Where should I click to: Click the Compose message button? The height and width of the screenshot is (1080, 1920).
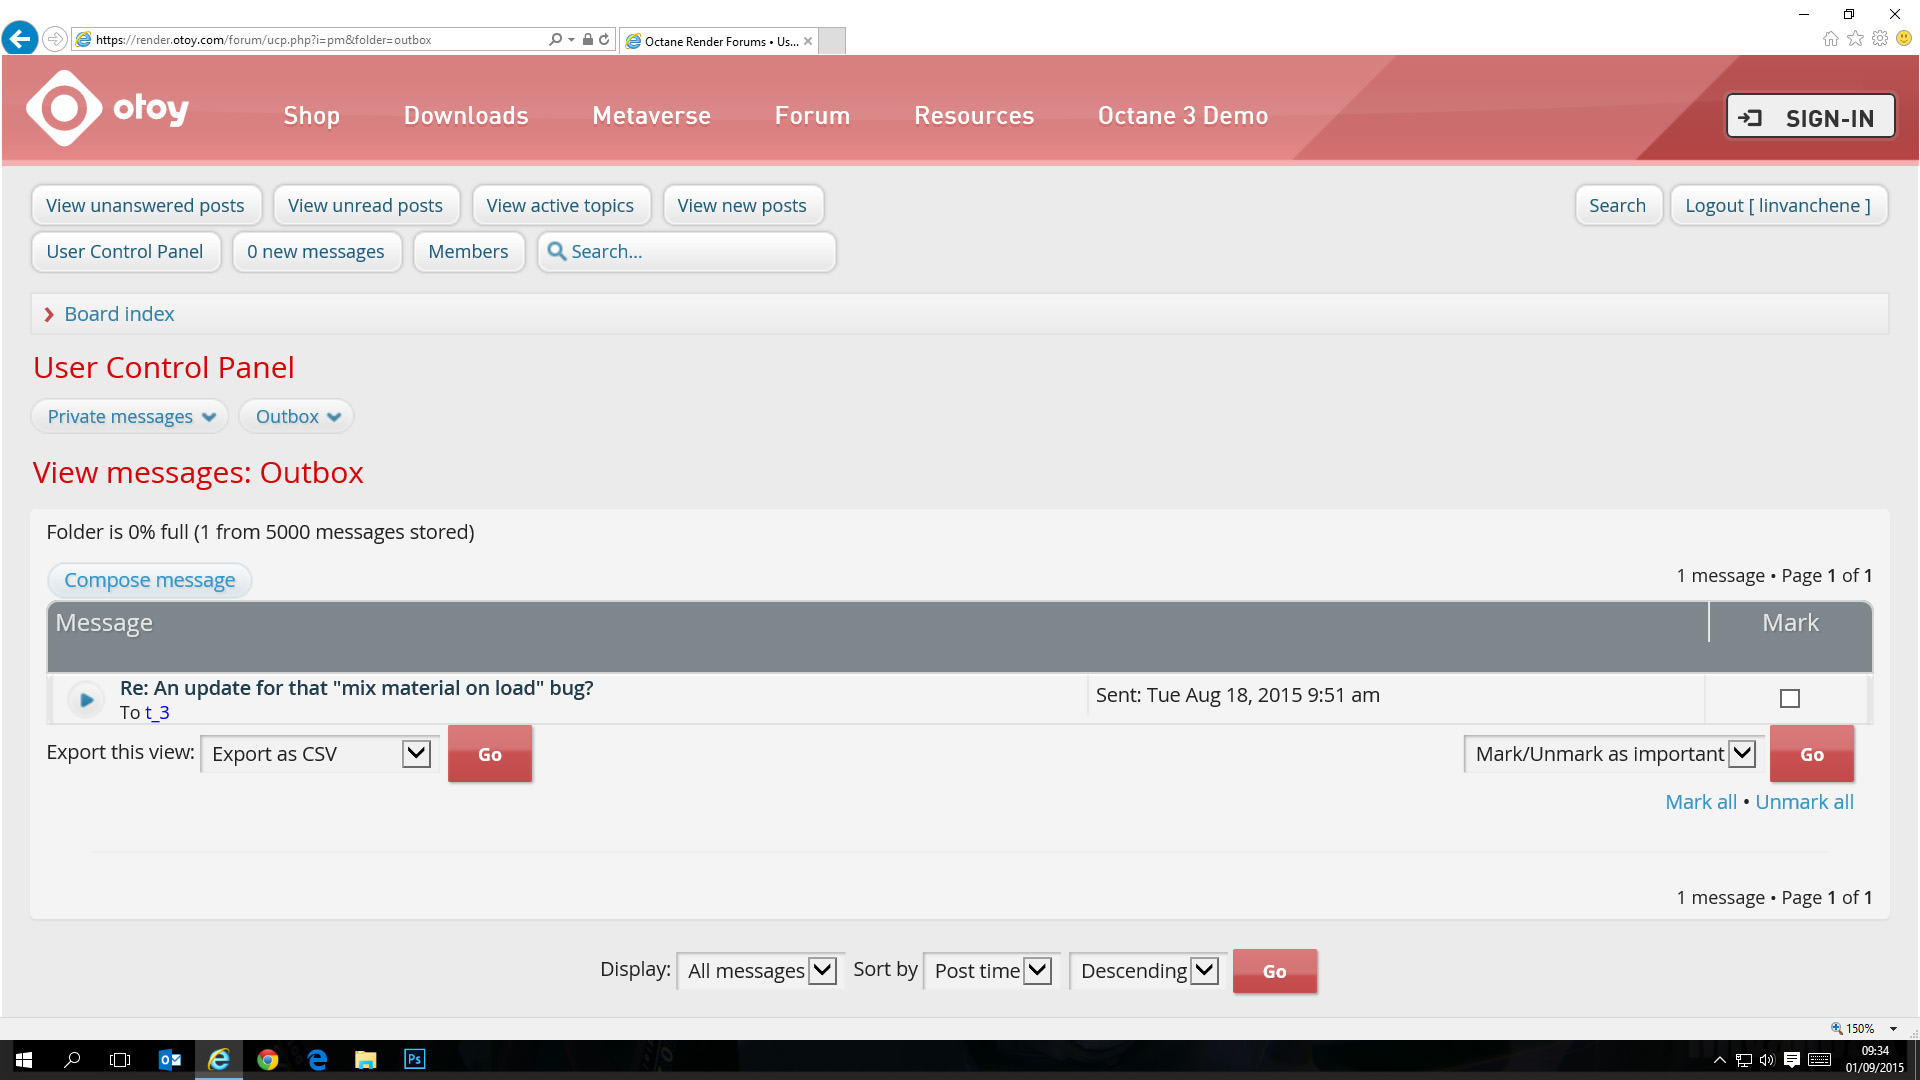pos(150,580)
